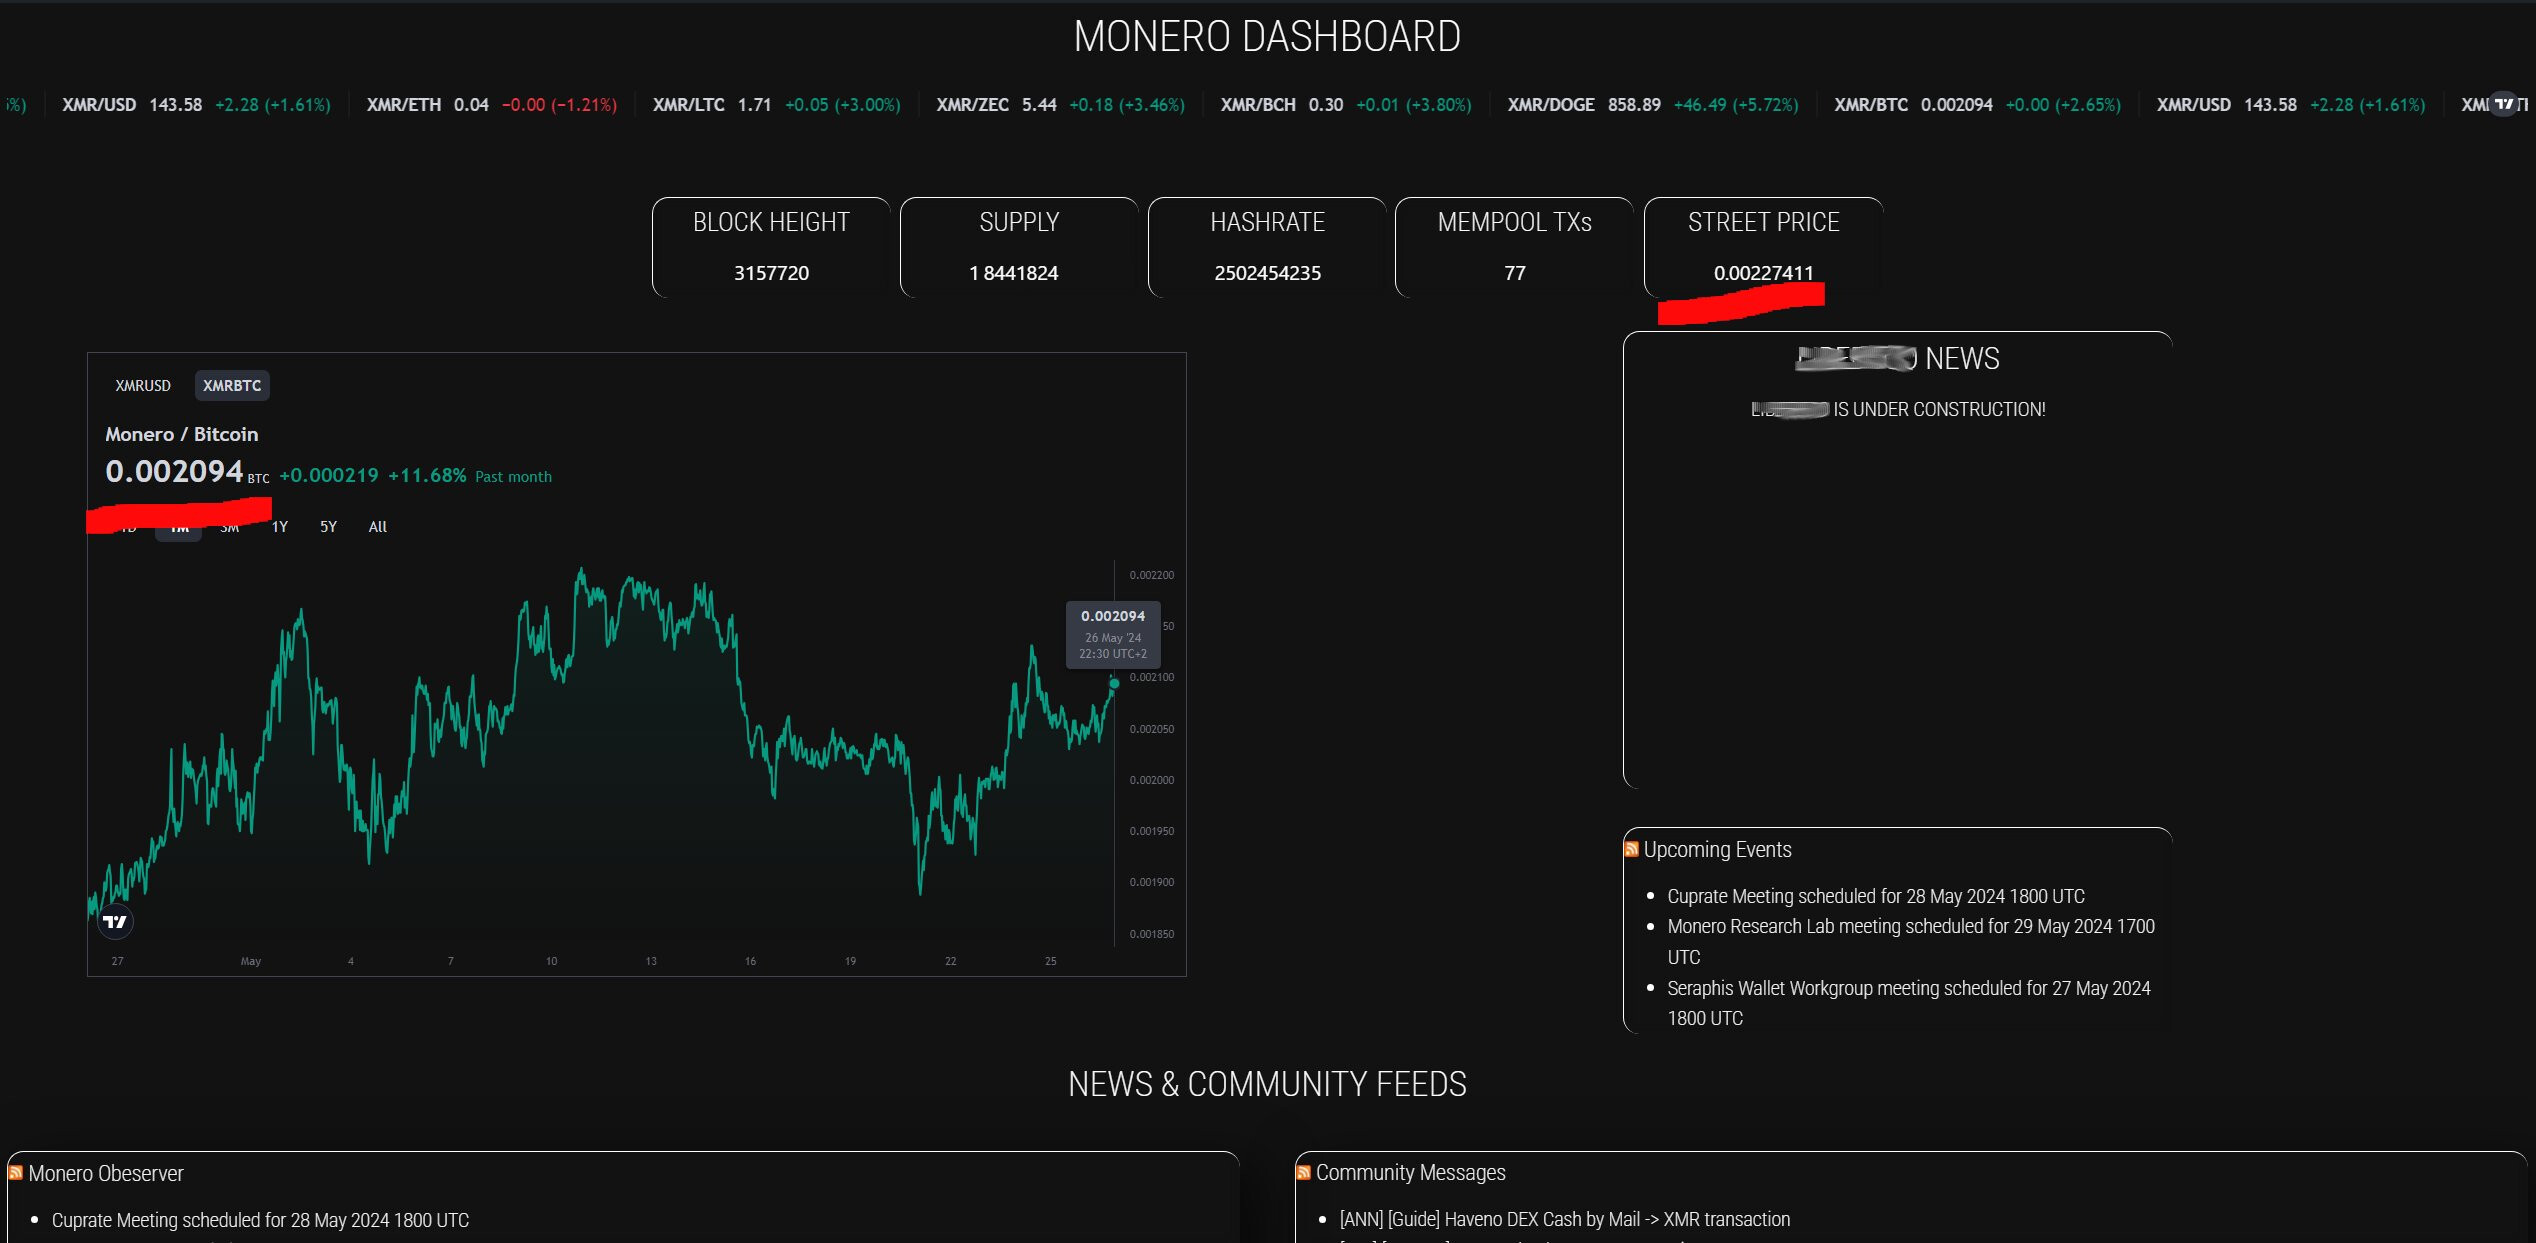
Task: Click the Monero Obeserver RSS feed icon
Action: 15,1172
